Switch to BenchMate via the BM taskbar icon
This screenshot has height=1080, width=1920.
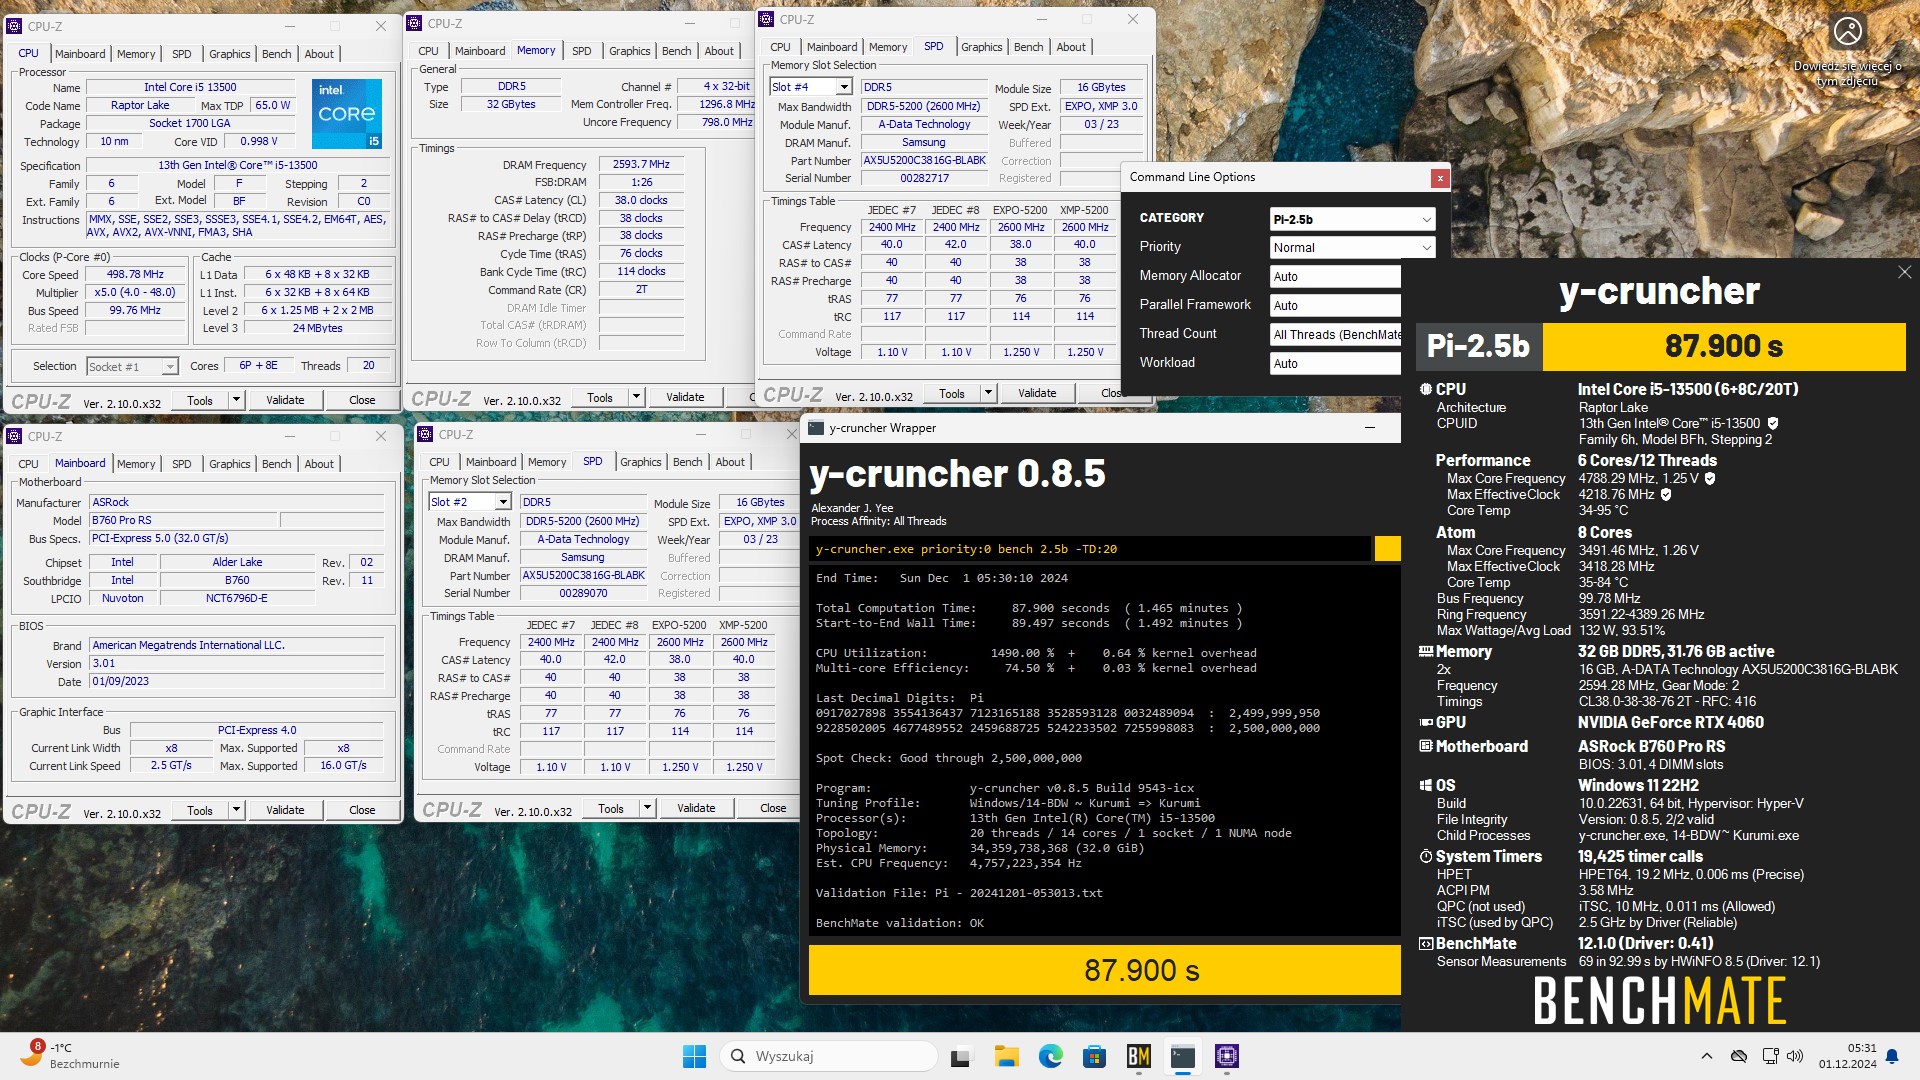coord(1138,1056)
